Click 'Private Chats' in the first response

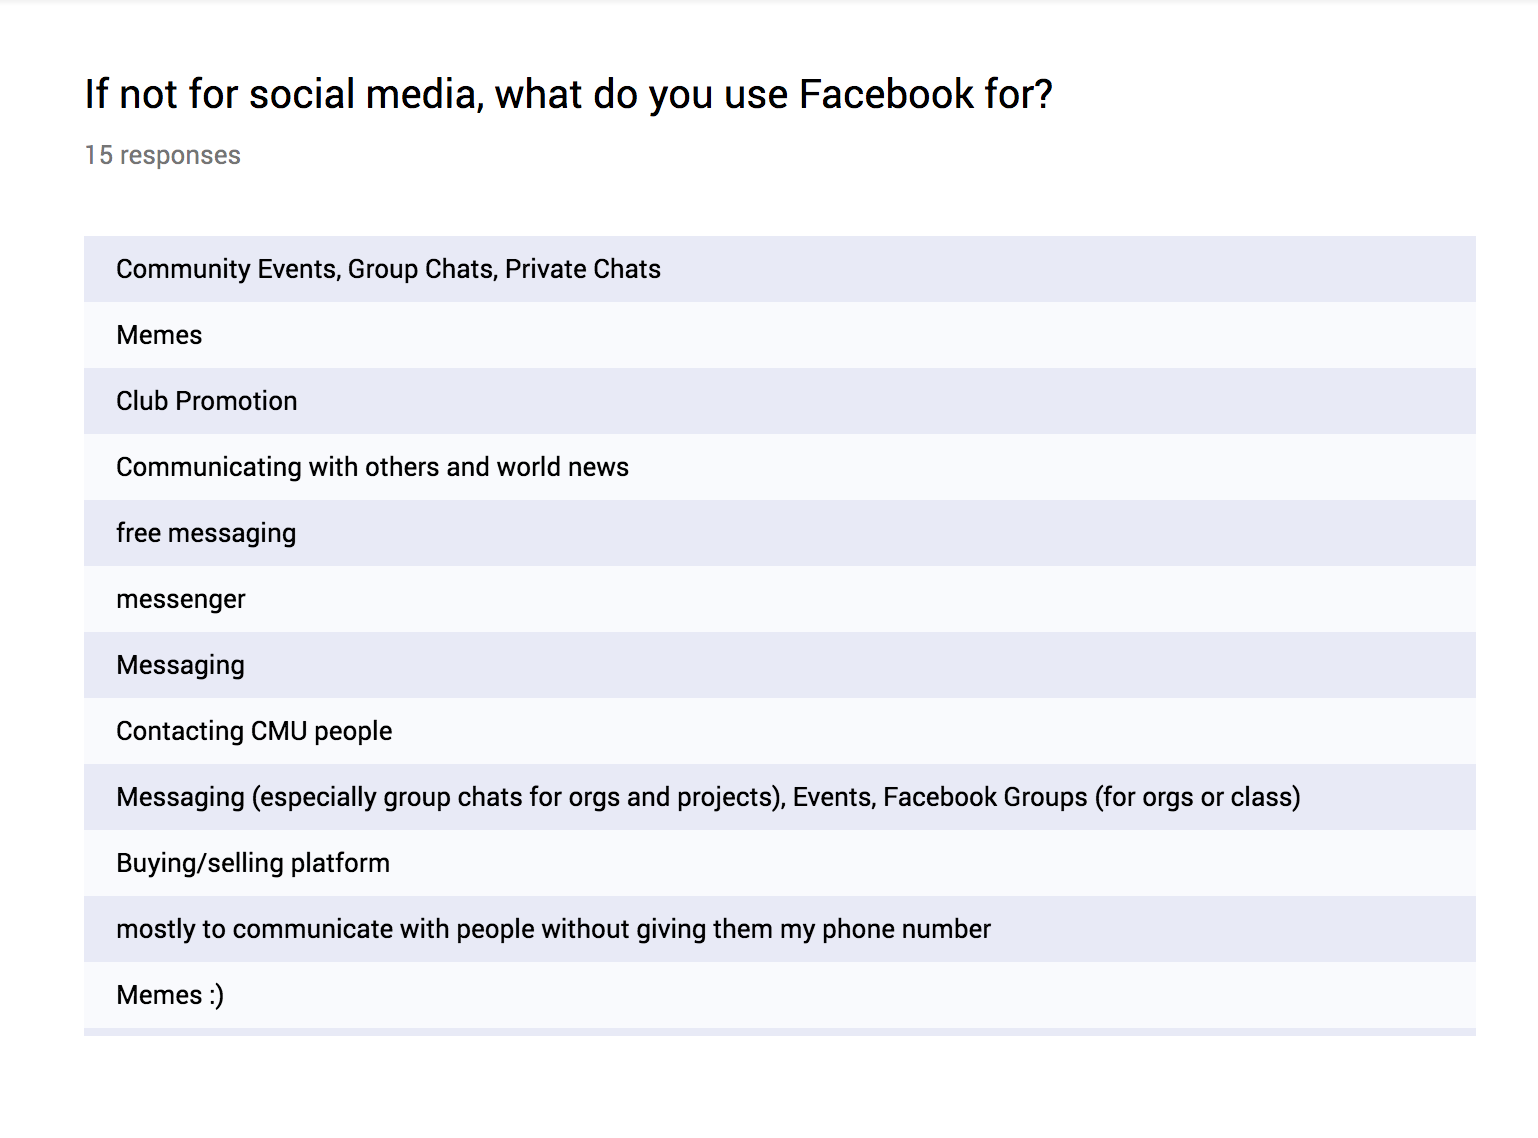click(583, 269)
